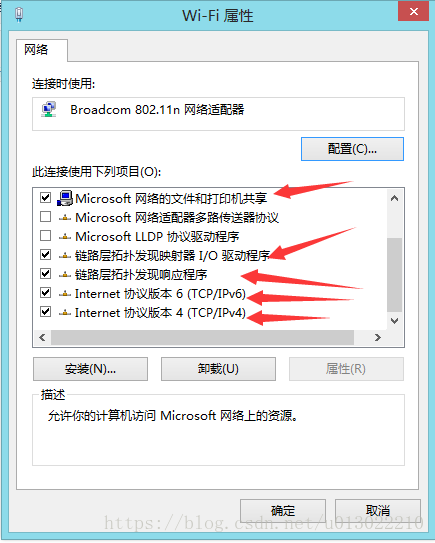Screen dimensions: 435x543
Task: Click the list scroll up arrow
Action: click(394, 198)
